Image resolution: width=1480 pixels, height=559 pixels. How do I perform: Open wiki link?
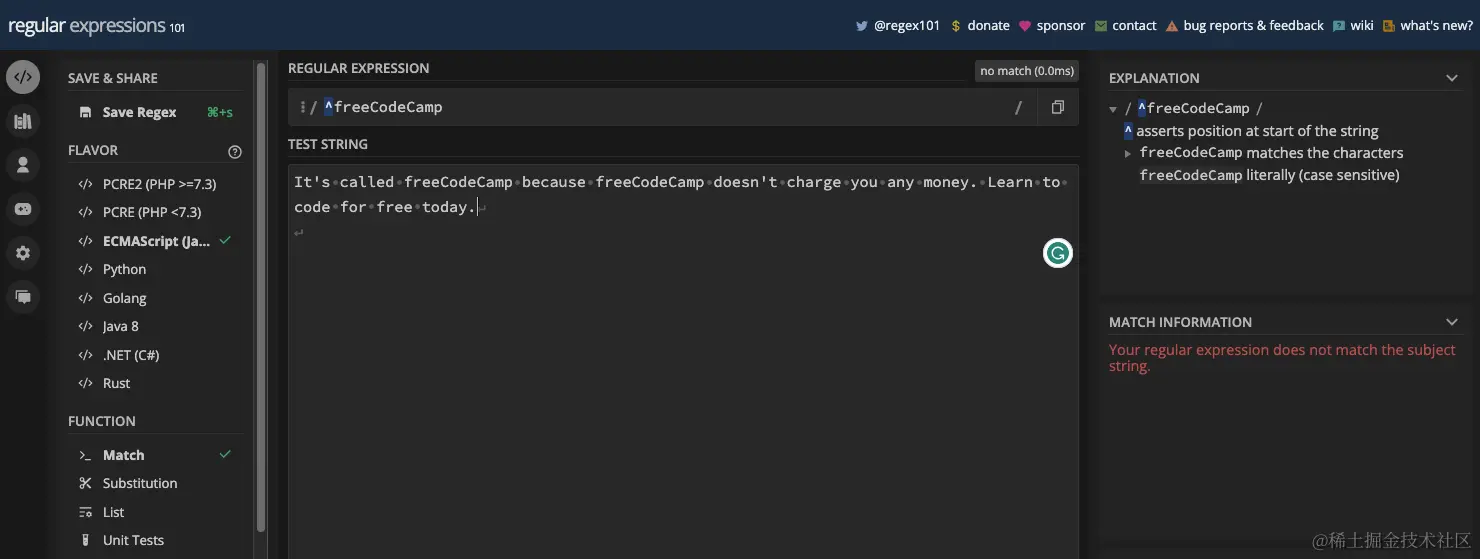click(x=1362, y=26)
